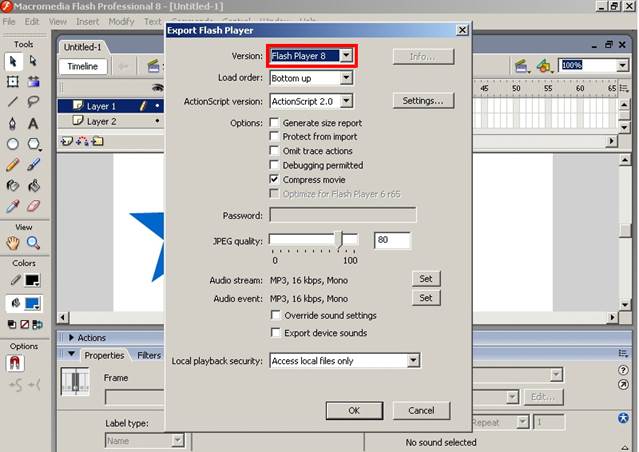
Task: Open the Stroke color swatch
Action: (x=32, y=280)
